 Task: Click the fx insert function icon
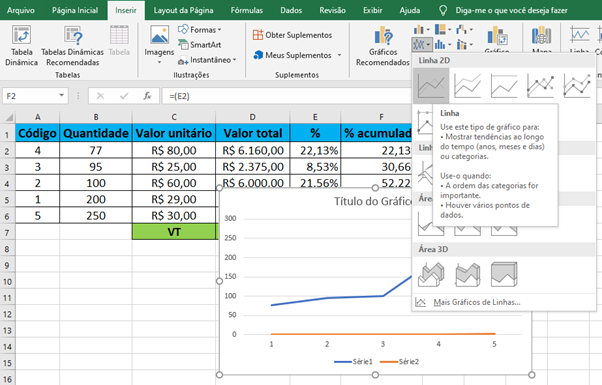[x=147, y=96]
